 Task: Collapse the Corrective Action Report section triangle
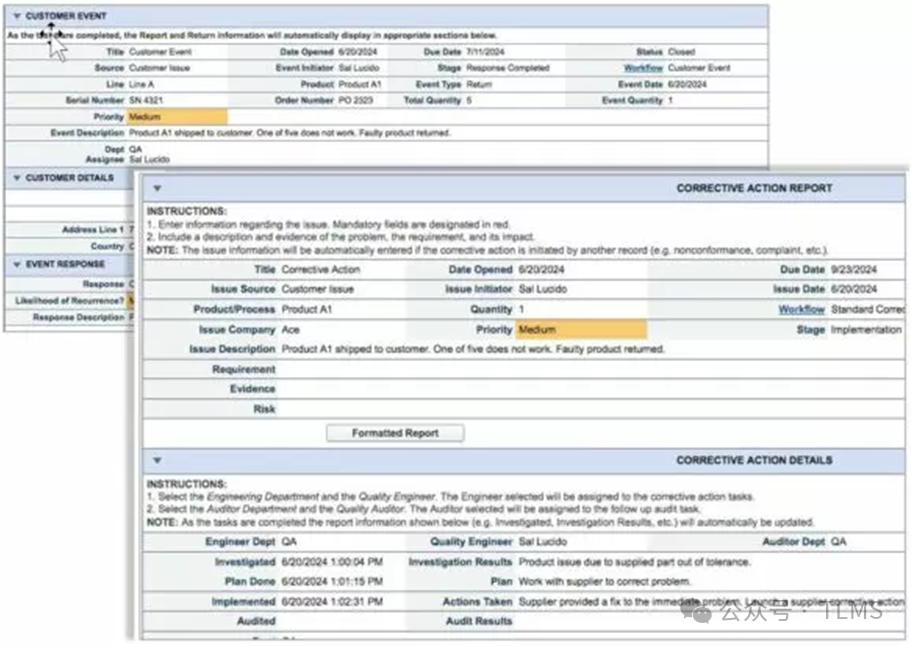coord(157,188)
